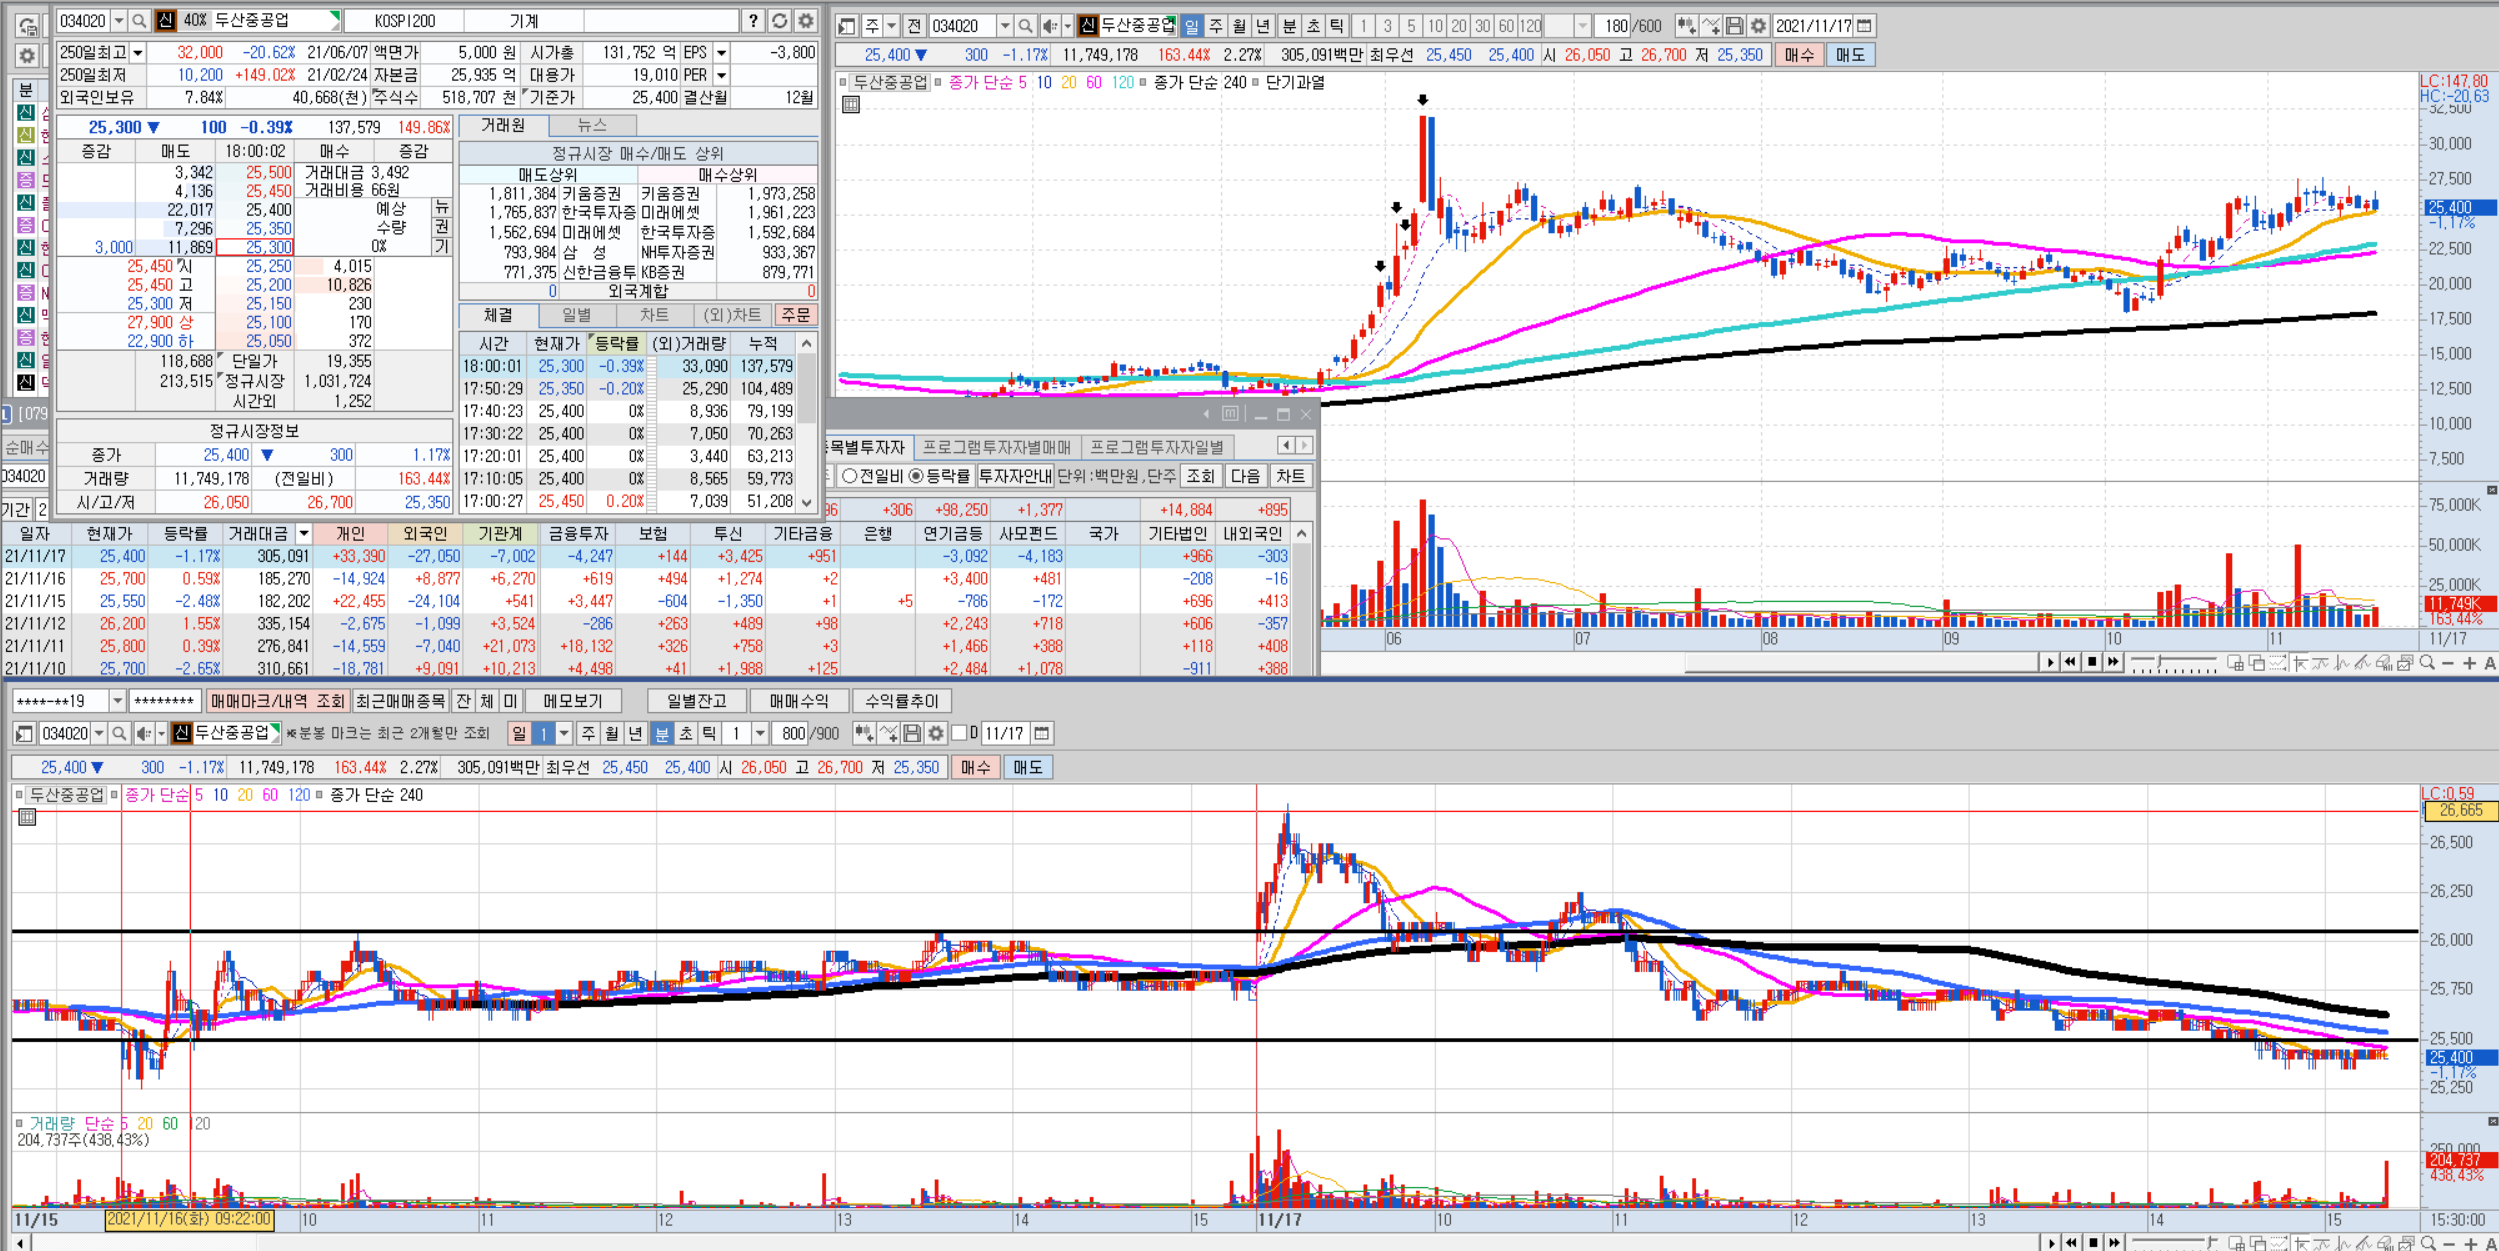Open calendar icon next to 11/17 in minute chart

(1042, 734)
